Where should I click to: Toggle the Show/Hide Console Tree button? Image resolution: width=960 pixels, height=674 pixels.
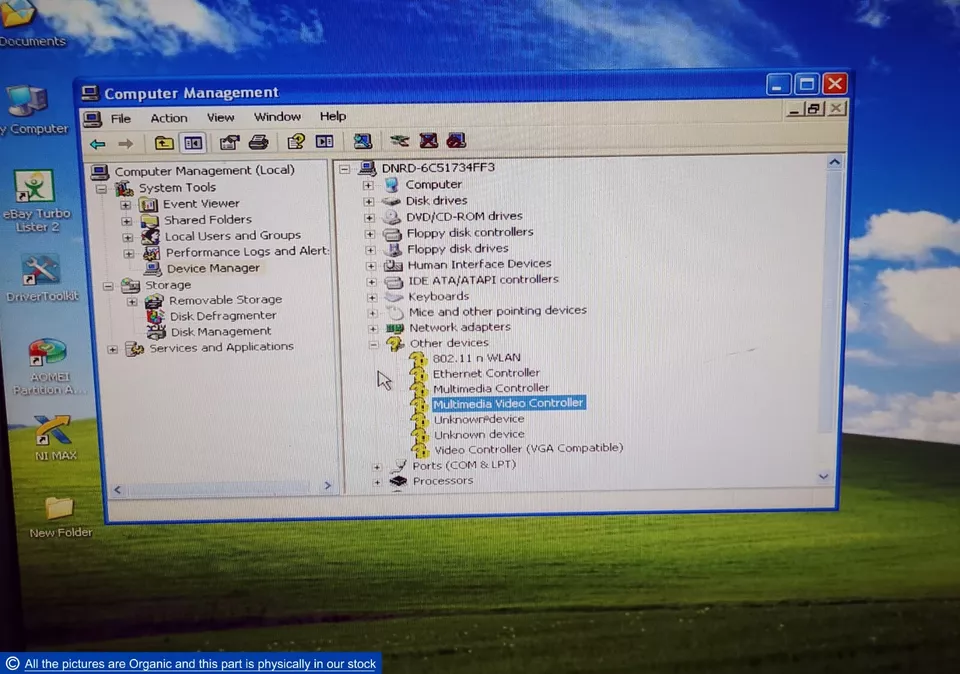[193, 143]
